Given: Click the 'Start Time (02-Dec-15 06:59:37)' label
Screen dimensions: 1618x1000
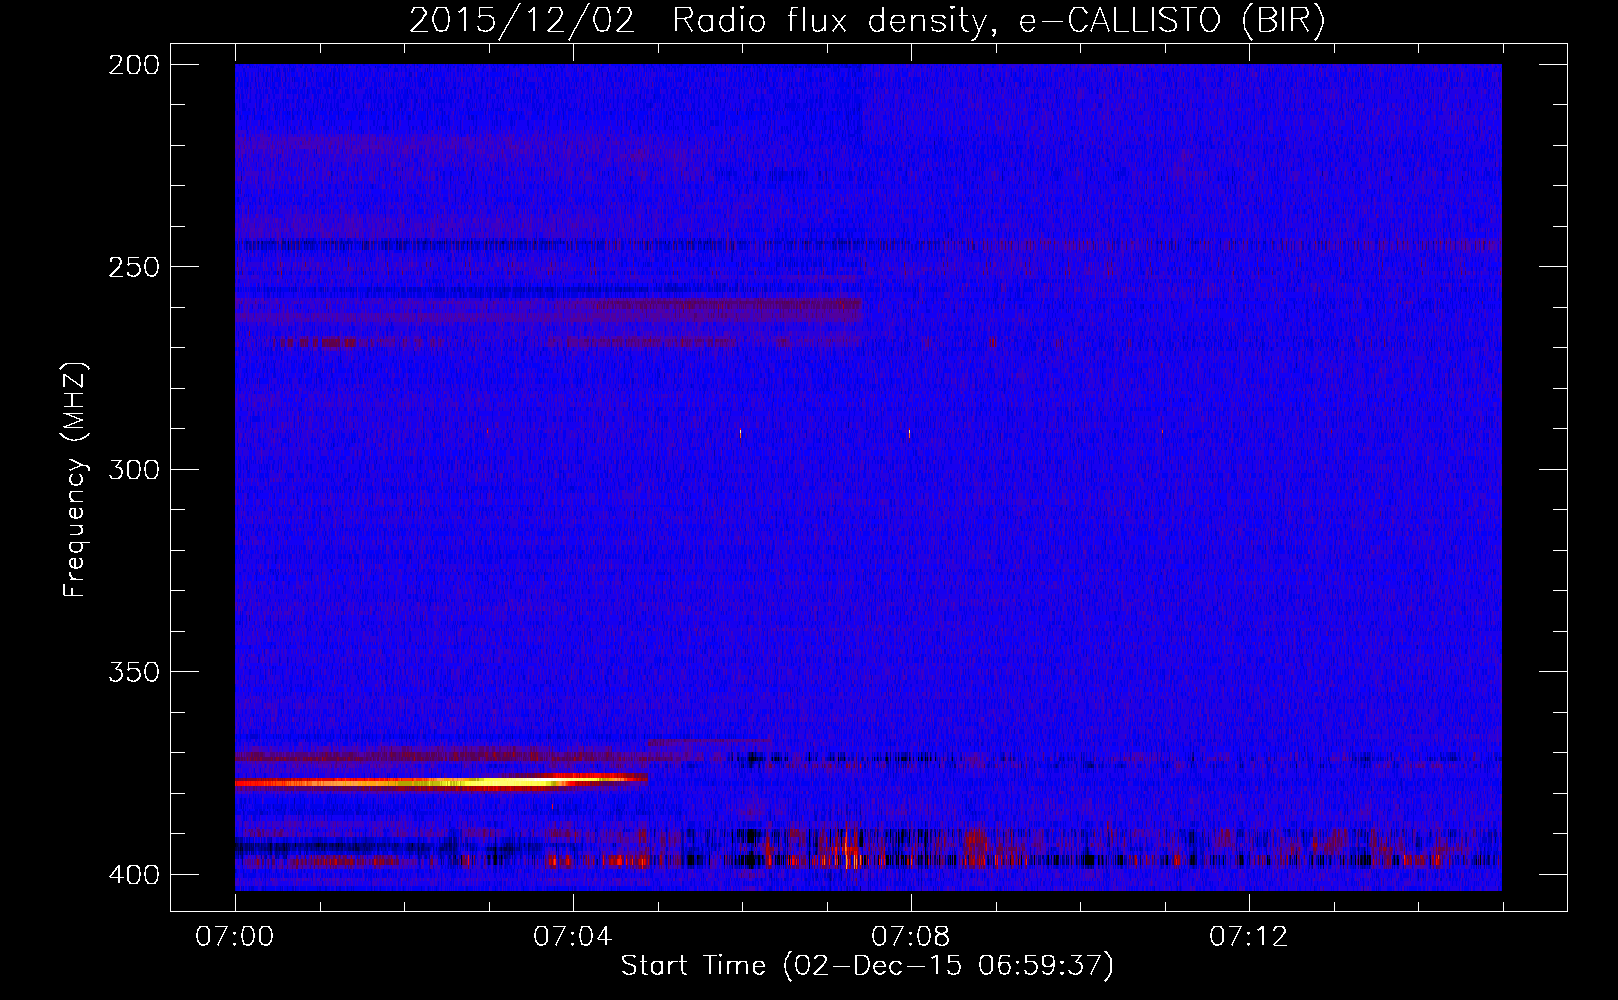Looking at the screenshot, I should pyautogui.click(x=867, y=966).
